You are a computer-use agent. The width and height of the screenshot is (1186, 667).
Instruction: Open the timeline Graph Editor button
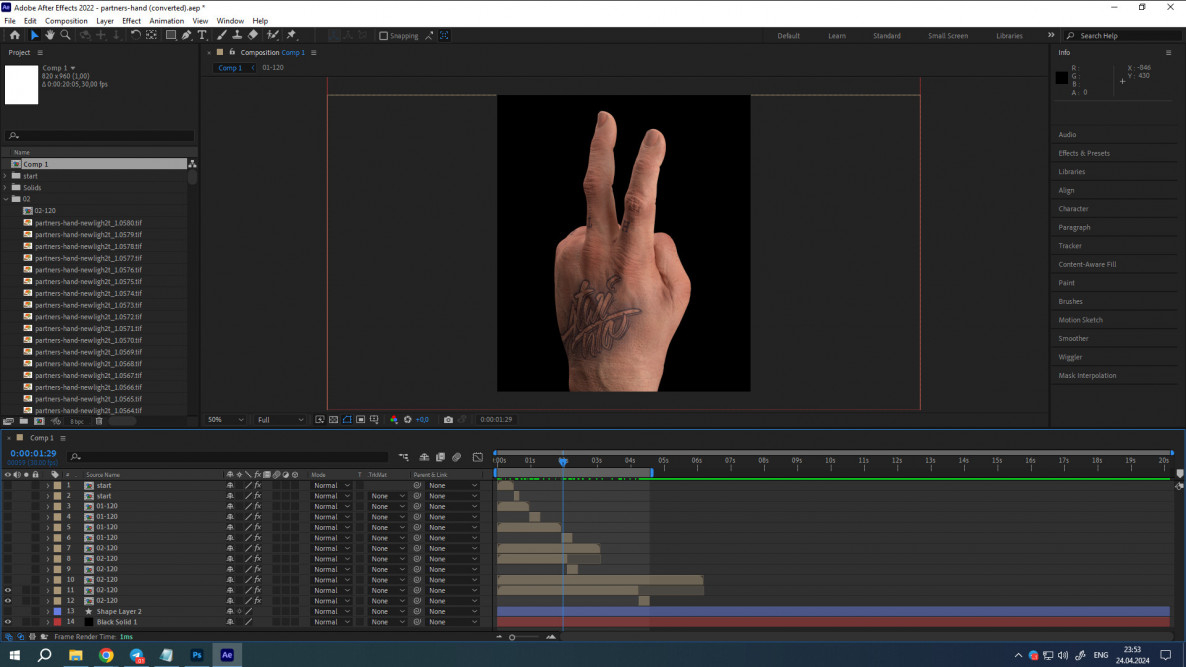477,457
